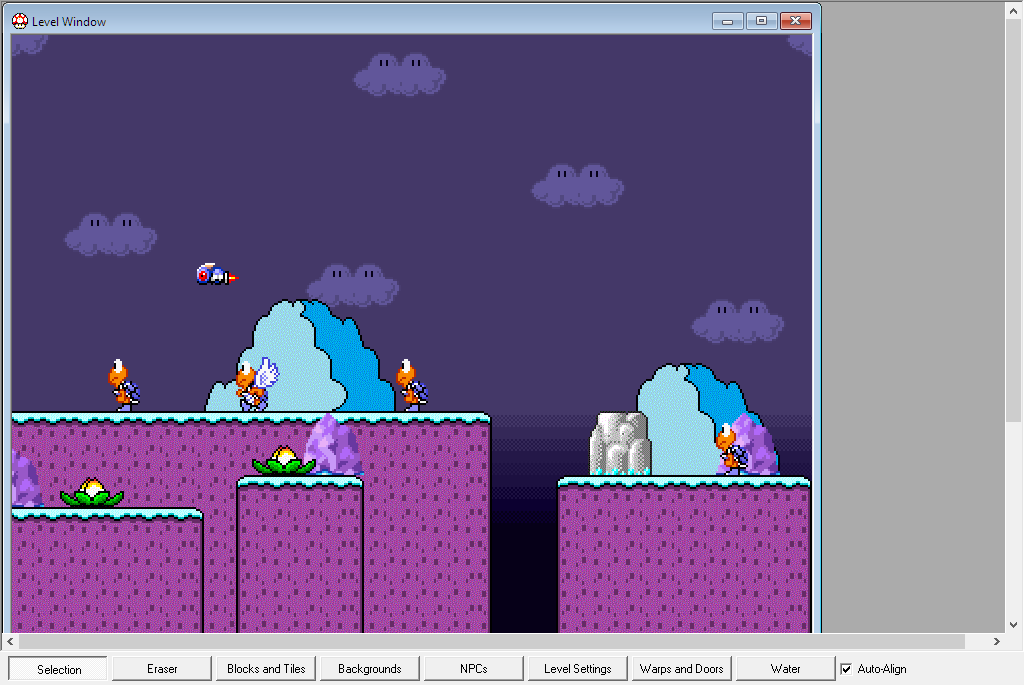This screenshot has width=1024, height=685.
Task: Click the vertical scrollbar down arrow
Action: click(x=1014, y=625)
